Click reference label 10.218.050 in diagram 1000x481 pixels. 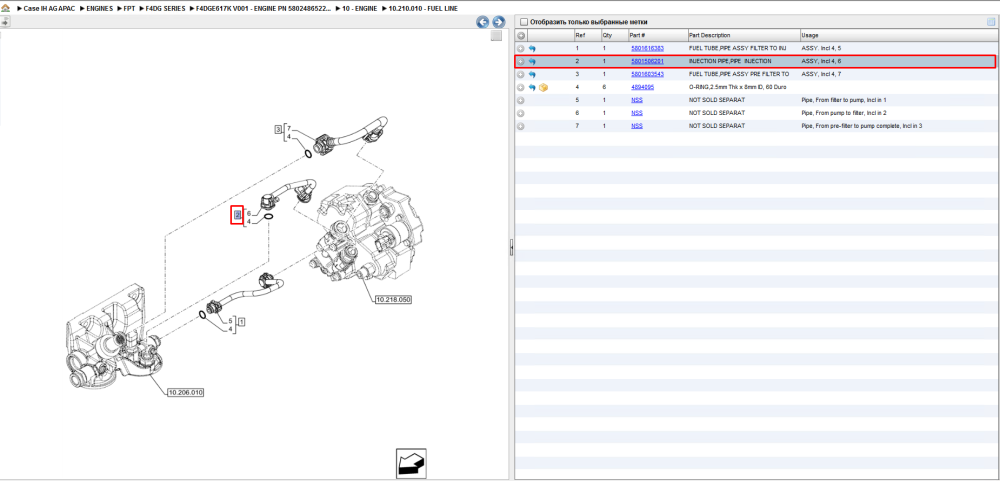point(393,299)
